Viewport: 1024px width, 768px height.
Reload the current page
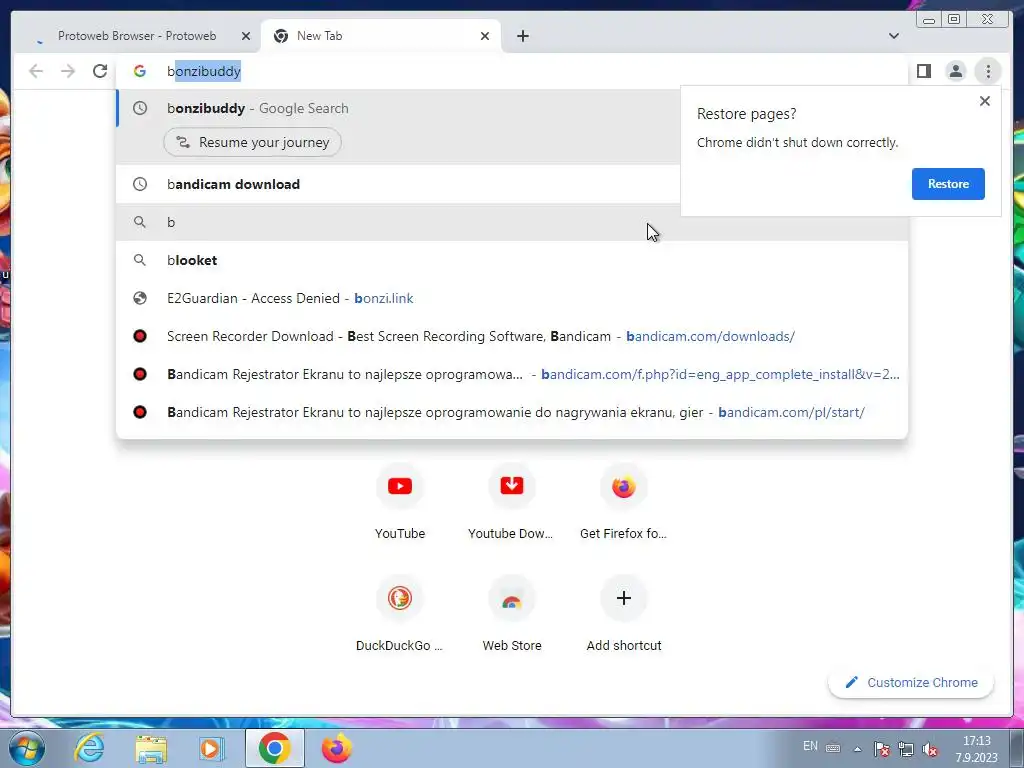(x=100, y=71)
